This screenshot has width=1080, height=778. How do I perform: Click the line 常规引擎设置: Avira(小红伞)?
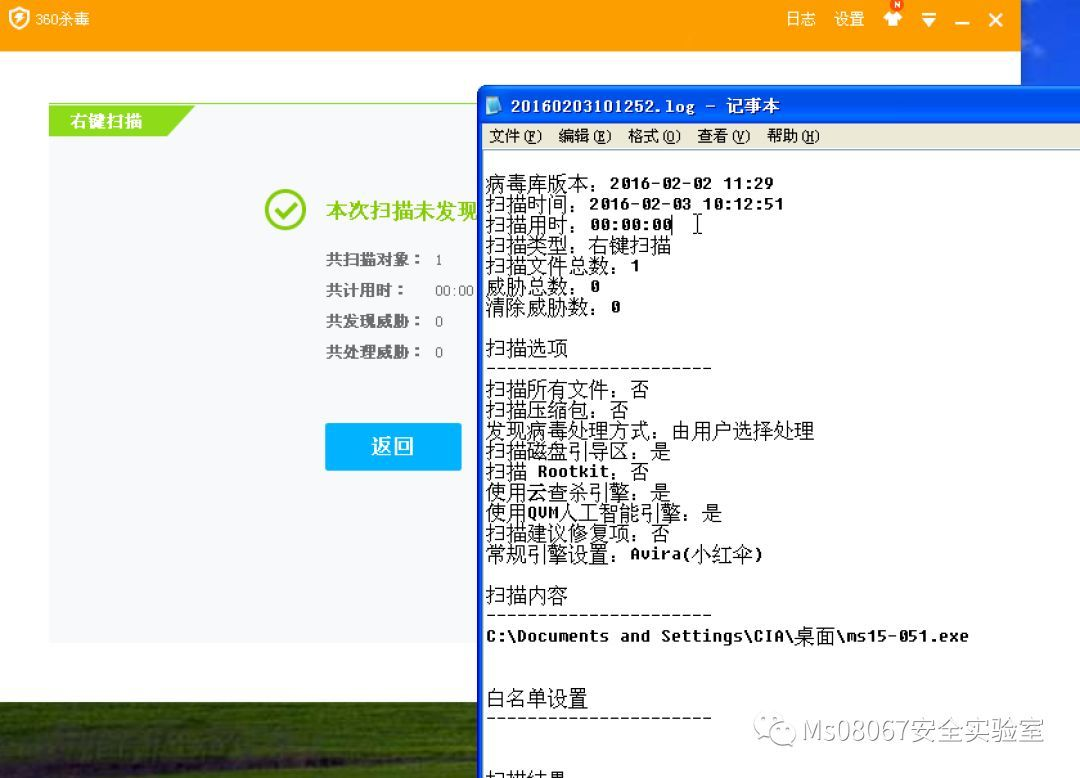(x=625, y=554)
